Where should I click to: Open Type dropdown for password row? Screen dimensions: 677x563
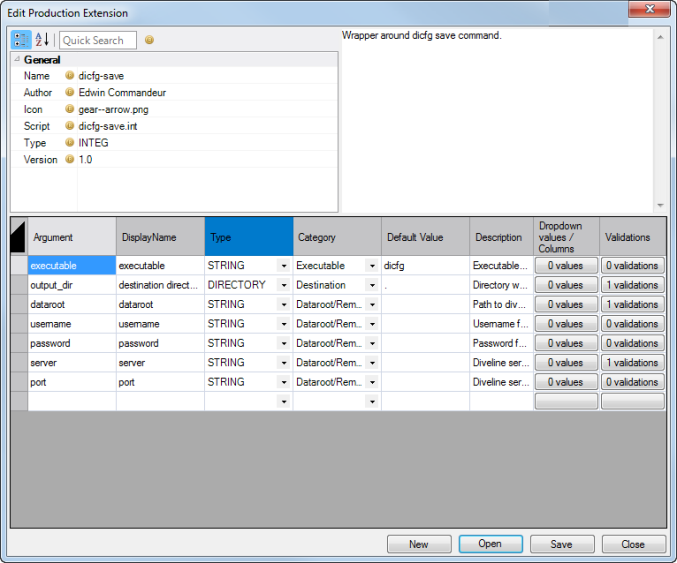pyautogui.click(x=284, y=343)
